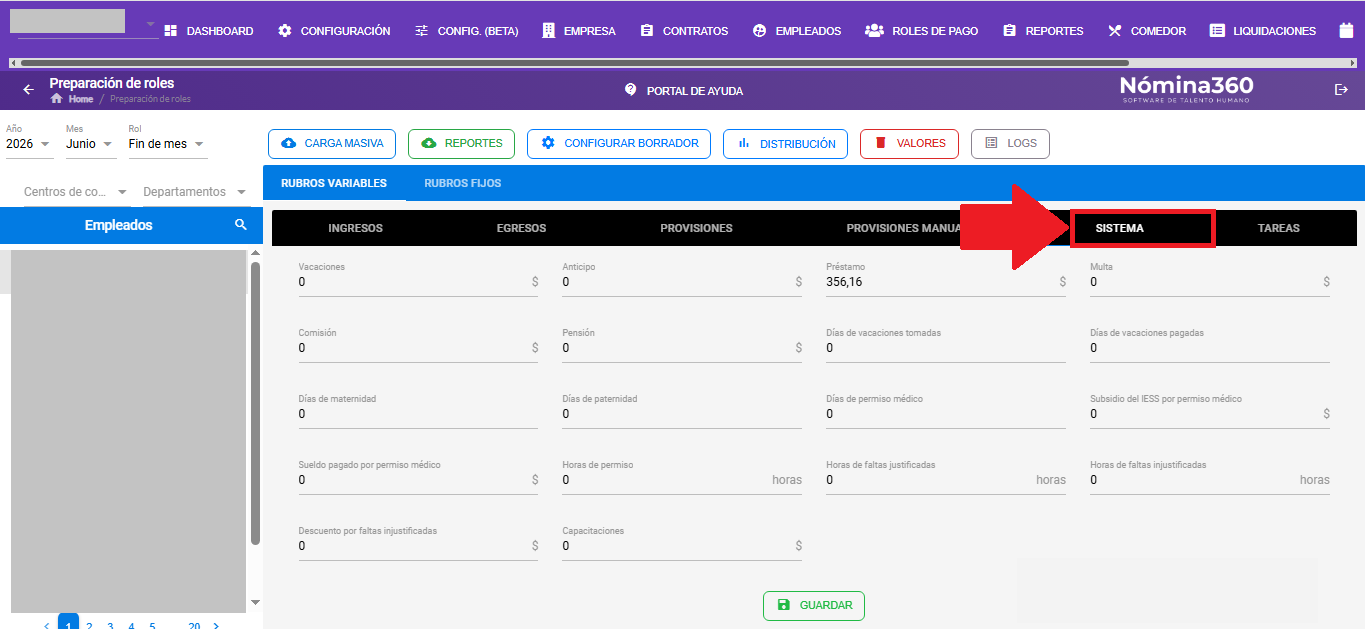Select the Rubros Variables tab
1365x629 pixels.
333,184
